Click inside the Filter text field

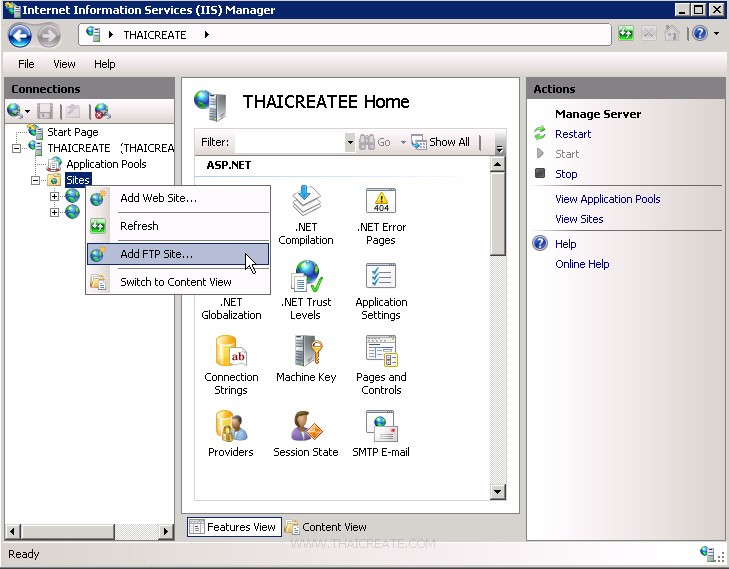[289, 143]
